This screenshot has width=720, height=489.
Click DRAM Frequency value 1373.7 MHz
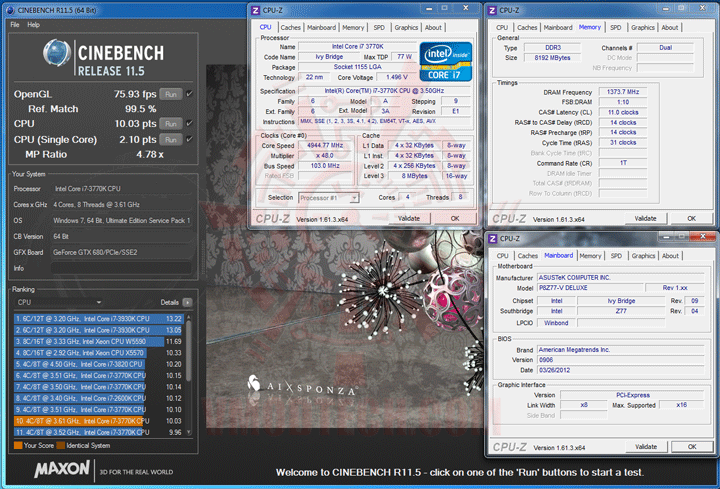coord(623,92)
